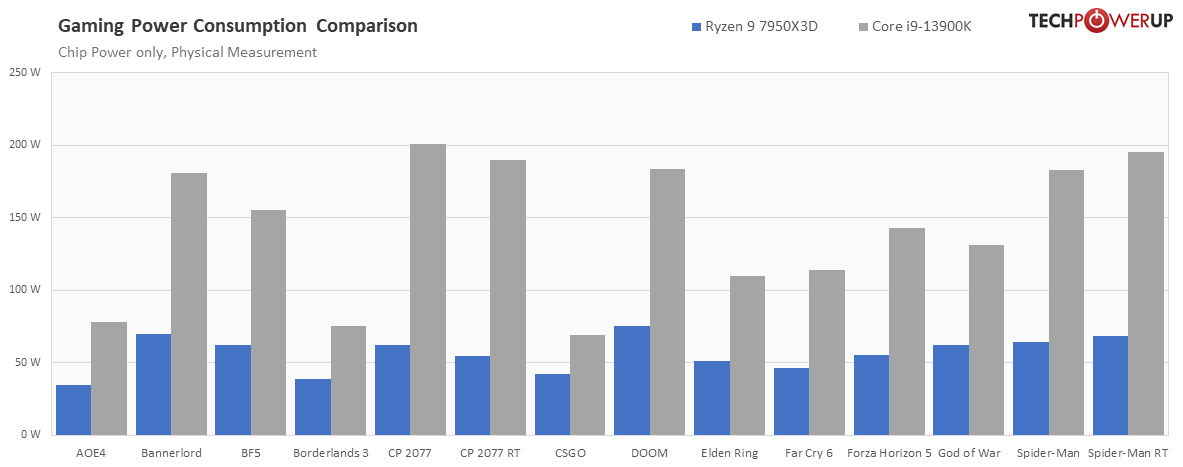The height and width of the screenshot is (467, 1183).
Task: Select the gray Core i9 bar for Spider-Man
Action: tap(1066, 303)
